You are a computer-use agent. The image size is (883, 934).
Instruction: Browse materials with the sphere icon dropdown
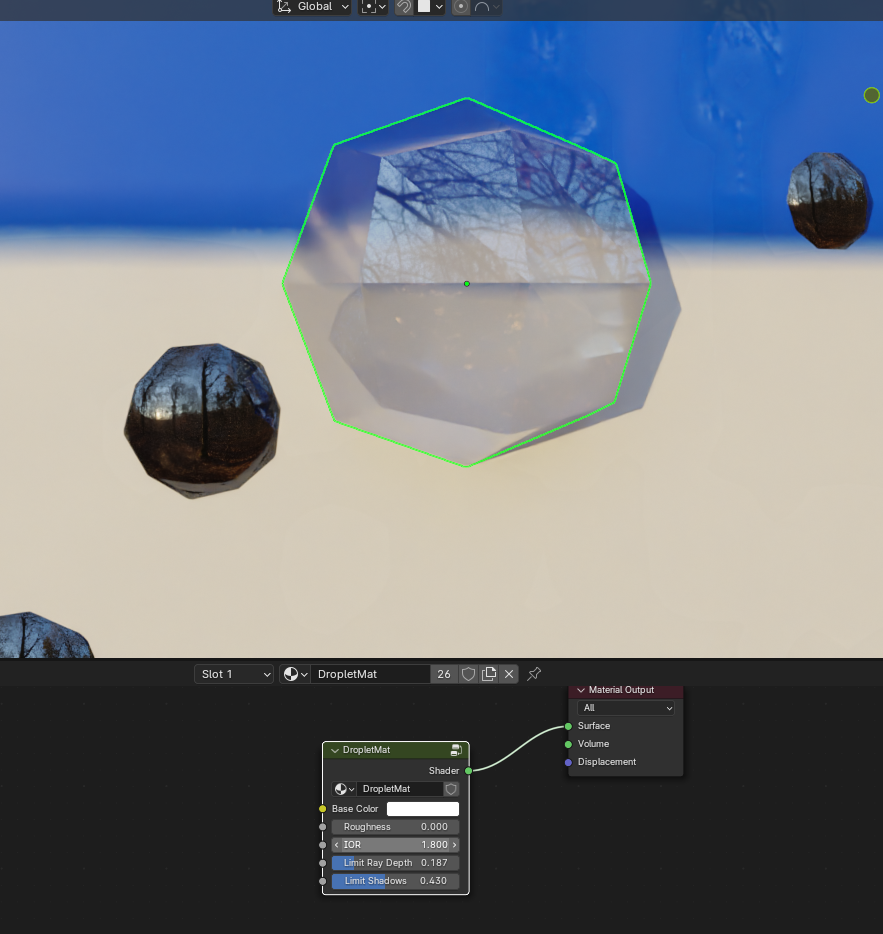click(295, 674)
